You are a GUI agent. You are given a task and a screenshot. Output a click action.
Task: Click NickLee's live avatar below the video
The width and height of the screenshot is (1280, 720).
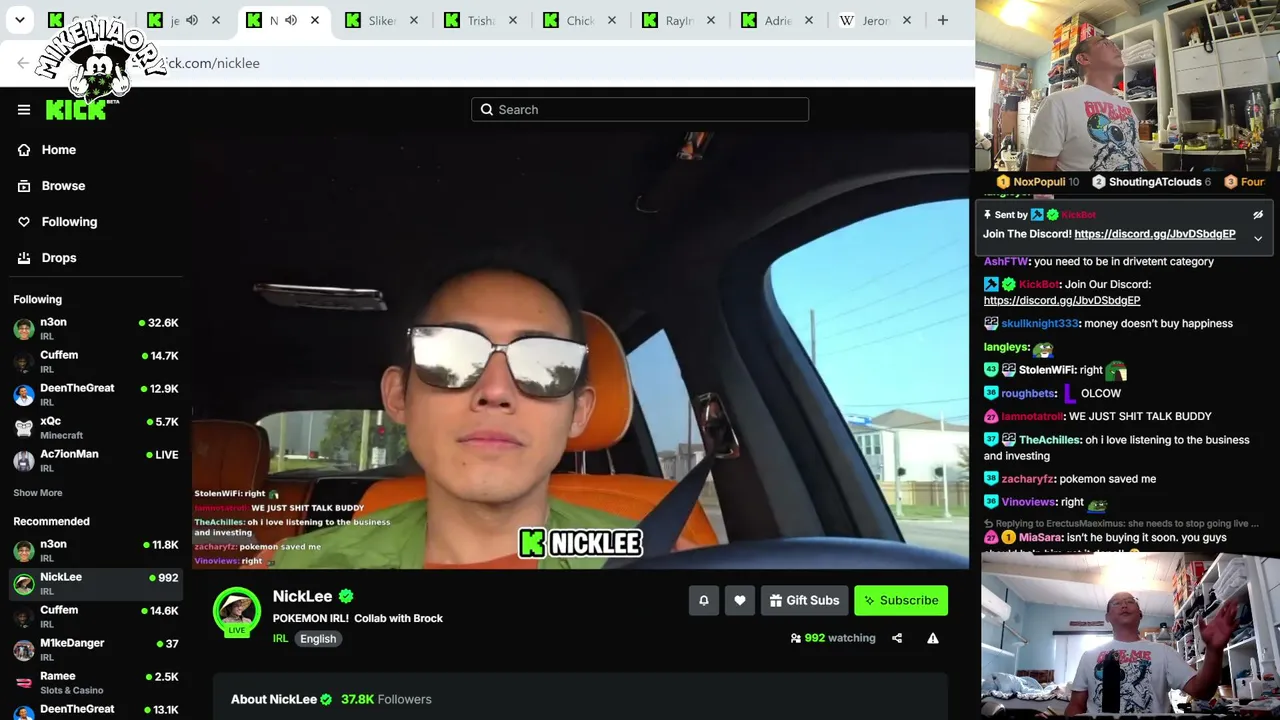237,611
